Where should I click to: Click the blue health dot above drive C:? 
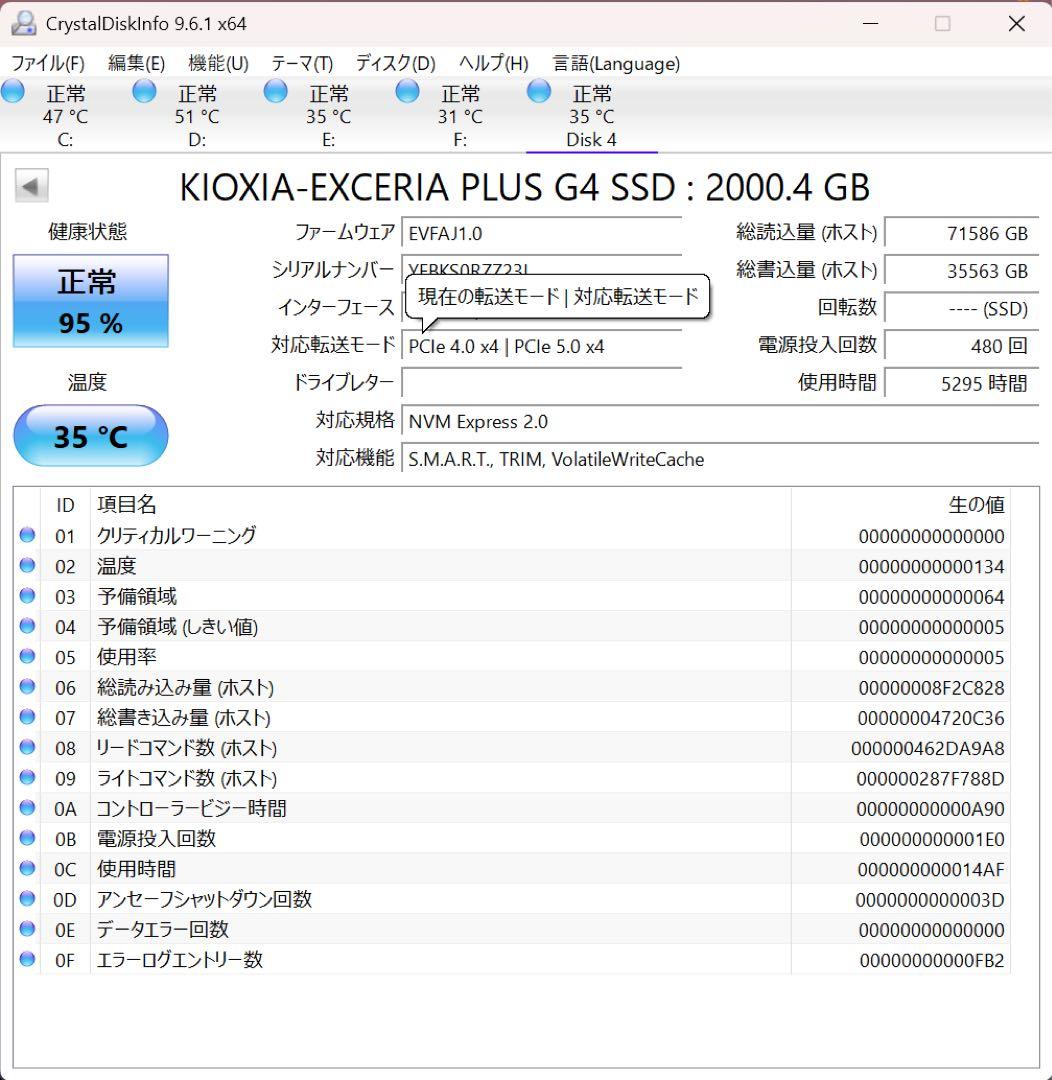coord(13,91)
